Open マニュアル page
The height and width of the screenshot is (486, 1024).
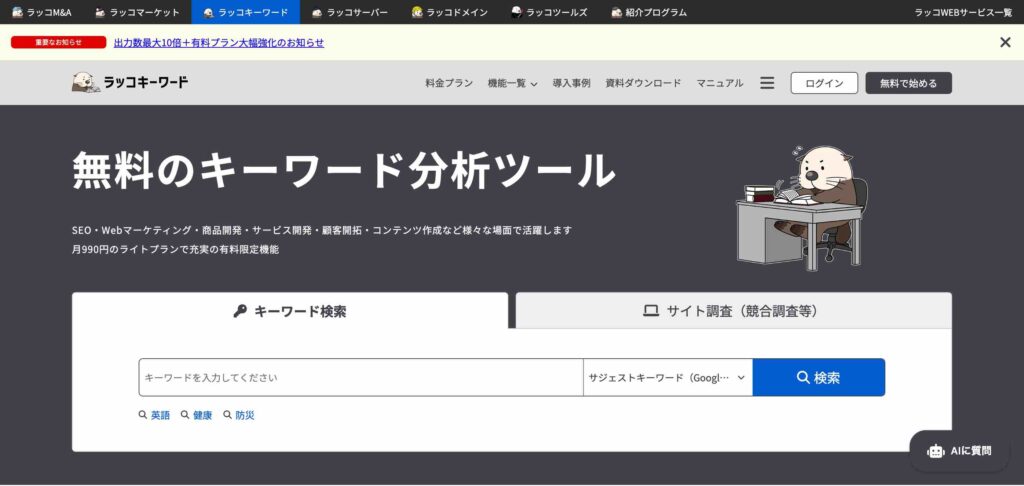[720, 83]
